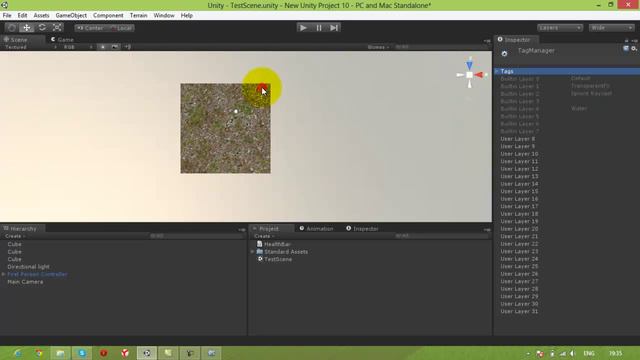Open File Explorer from the taskbar
The height and width of the screenshot is (360, 640).
60,353
